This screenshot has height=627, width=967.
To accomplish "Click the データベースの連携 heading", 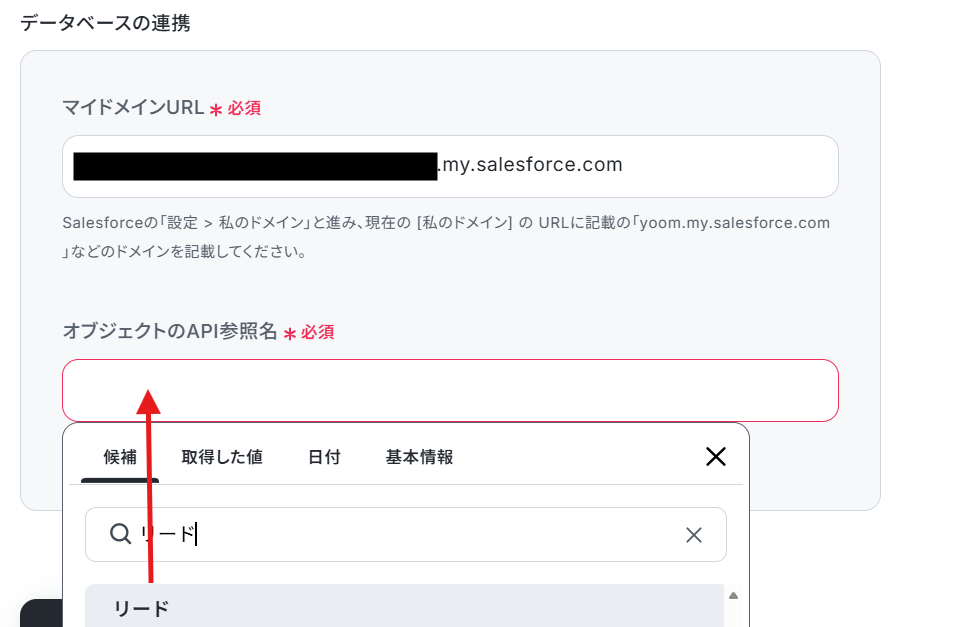I will [x=105, y=23].
